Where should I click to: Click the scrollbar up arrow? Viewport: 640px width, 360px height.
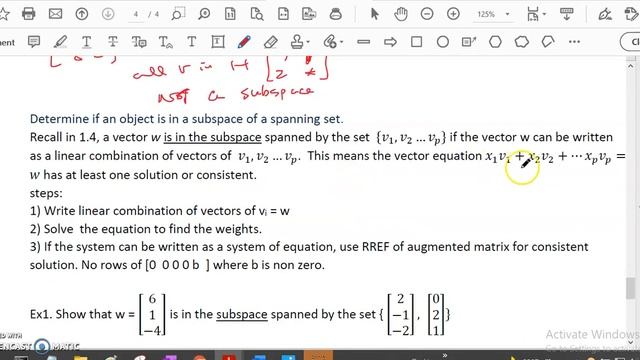click(631, 66)
